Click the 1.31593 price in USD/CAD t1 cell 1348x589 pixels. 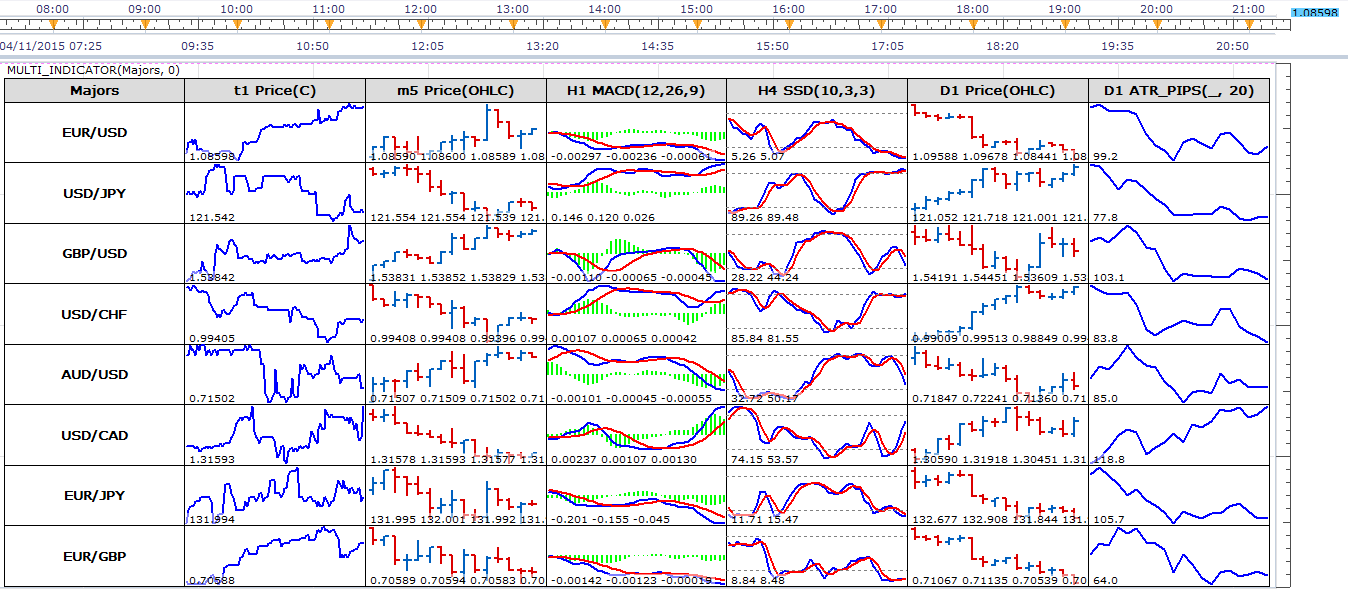pos(212,459)
